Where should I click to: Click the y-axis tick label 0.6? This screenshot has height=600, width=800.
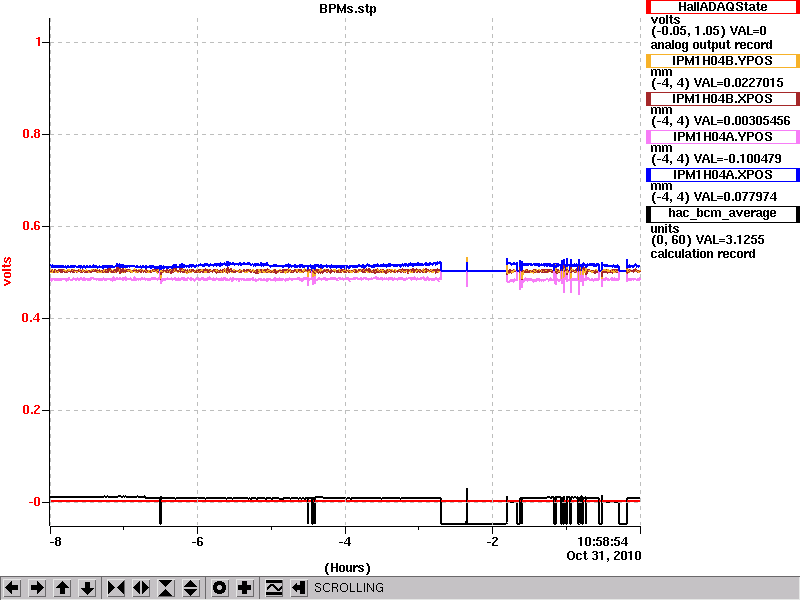tap(32, 226)
